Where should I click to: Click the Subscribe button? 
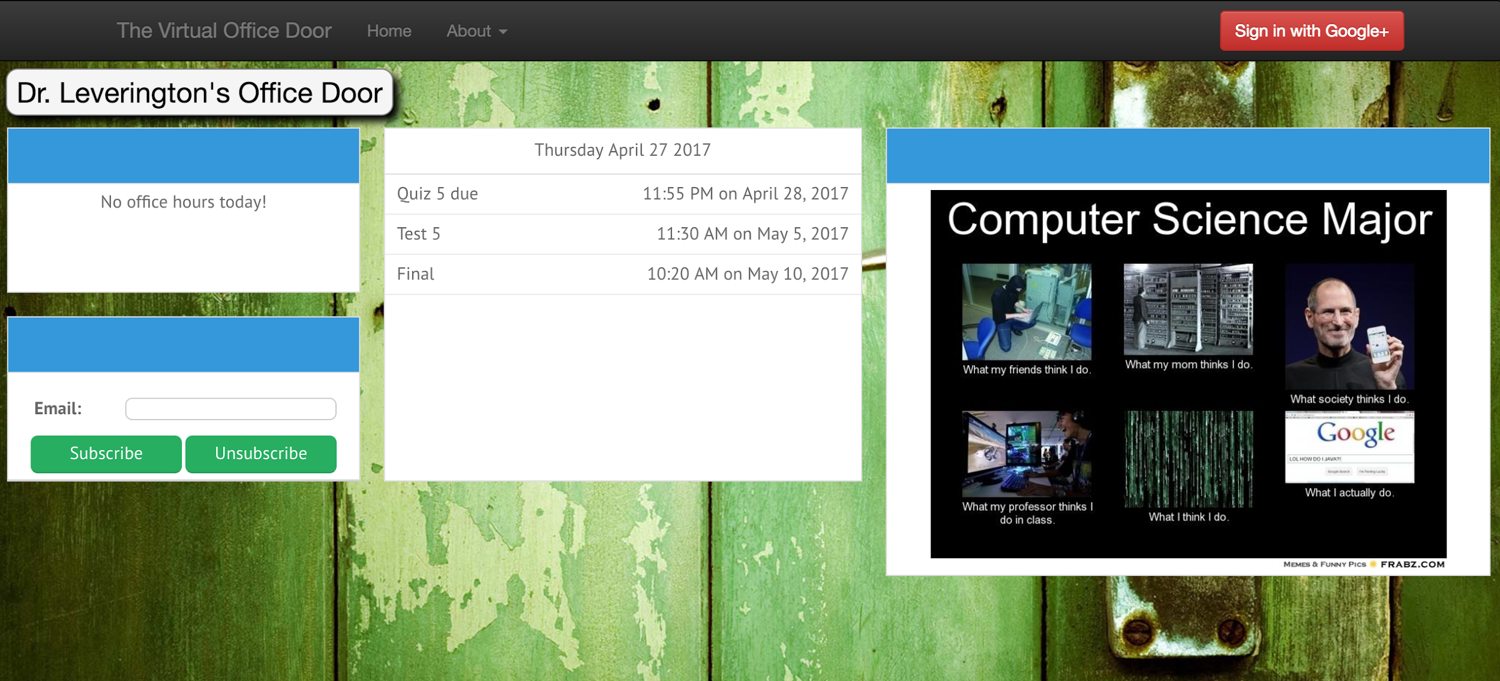coord(106,453)
